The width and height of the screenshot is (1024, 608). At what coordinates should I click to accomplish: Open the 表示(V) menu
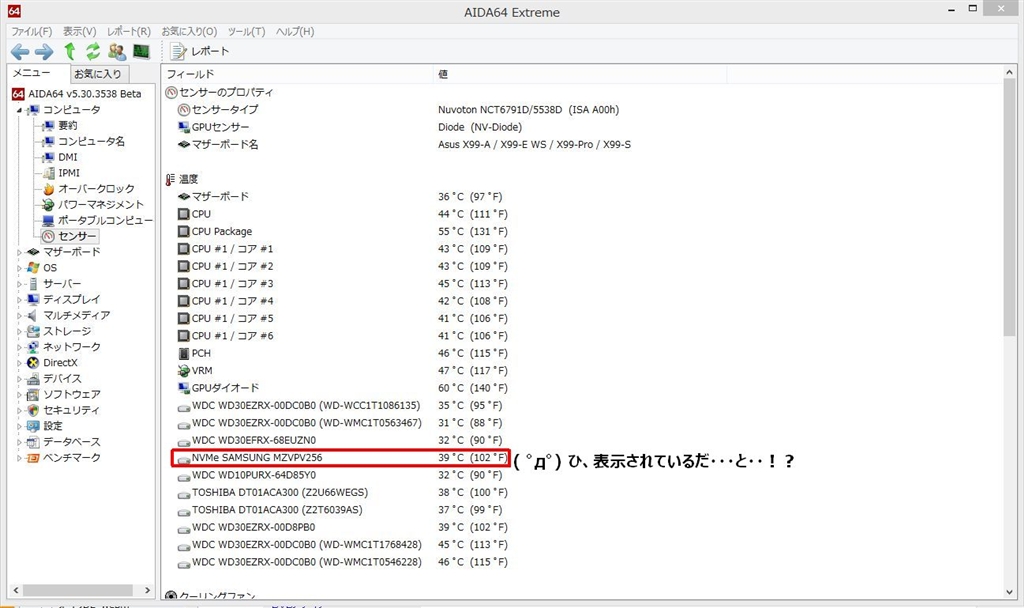pos(80,31)
